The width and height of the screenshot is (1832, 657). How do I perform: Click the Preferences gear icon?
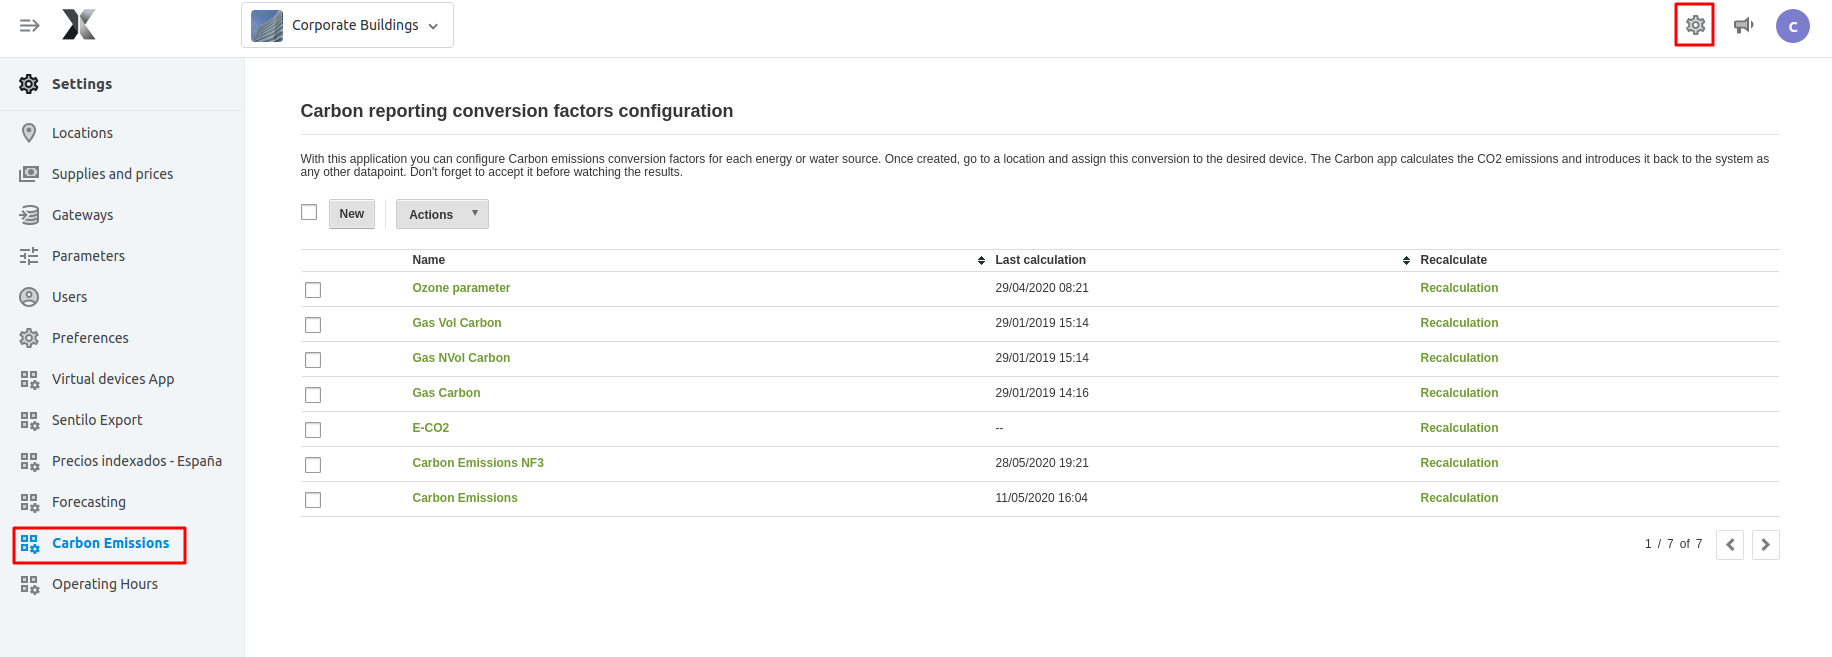point(29,338)
